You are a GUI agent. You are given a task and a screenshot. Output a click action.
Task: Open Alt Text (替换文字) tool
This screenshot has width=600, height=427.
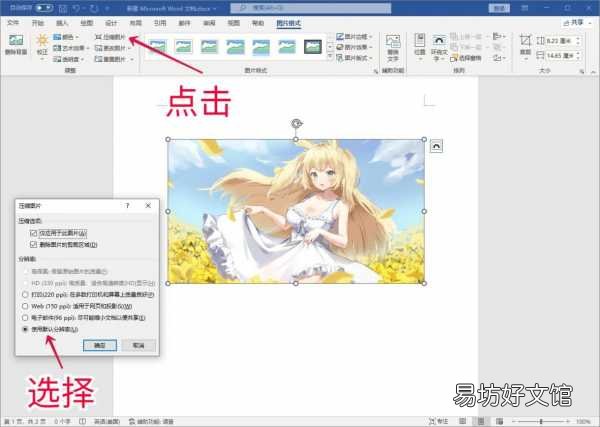tap(393, 47)
